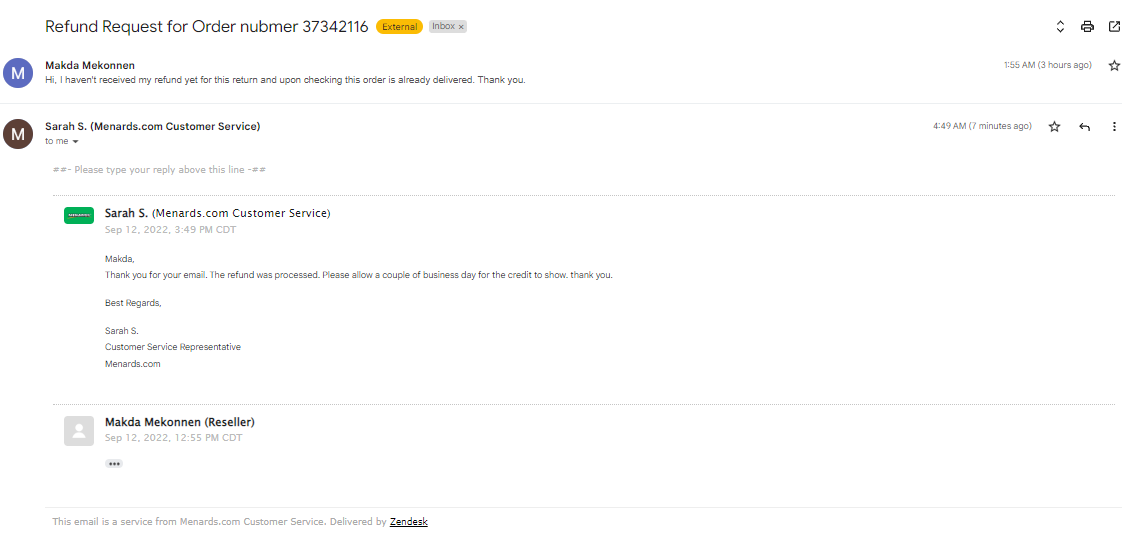Click the green Menards logo thumbnail

(x=79, y=215)
